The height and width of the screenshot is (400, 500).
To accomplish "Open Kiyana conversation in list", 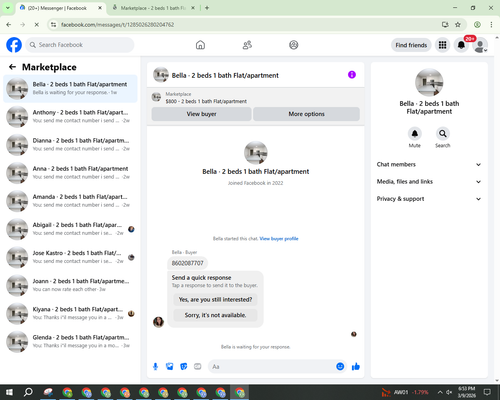I will coord(70,313).
